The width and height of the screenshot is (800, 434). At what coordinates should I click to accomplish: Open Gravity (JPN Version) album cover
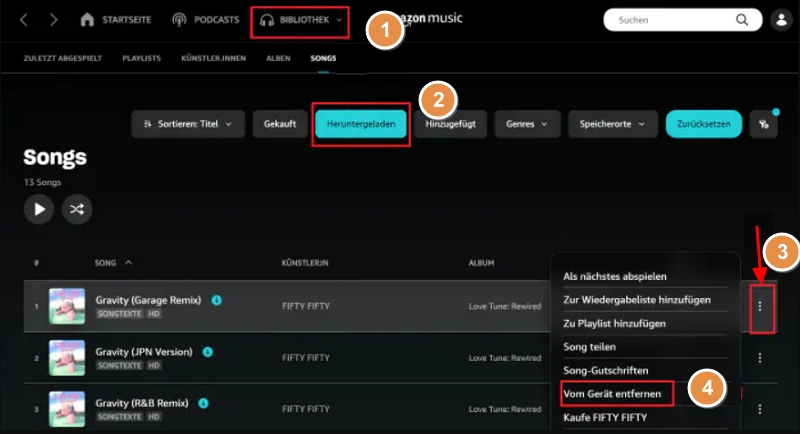(67, 358)
